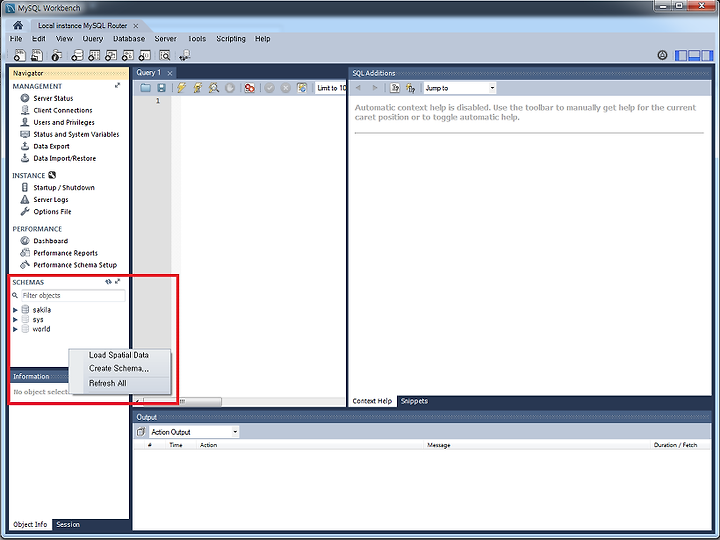Click the search table data toolbar icon
The image size is (720, 540).
point(164,56)
